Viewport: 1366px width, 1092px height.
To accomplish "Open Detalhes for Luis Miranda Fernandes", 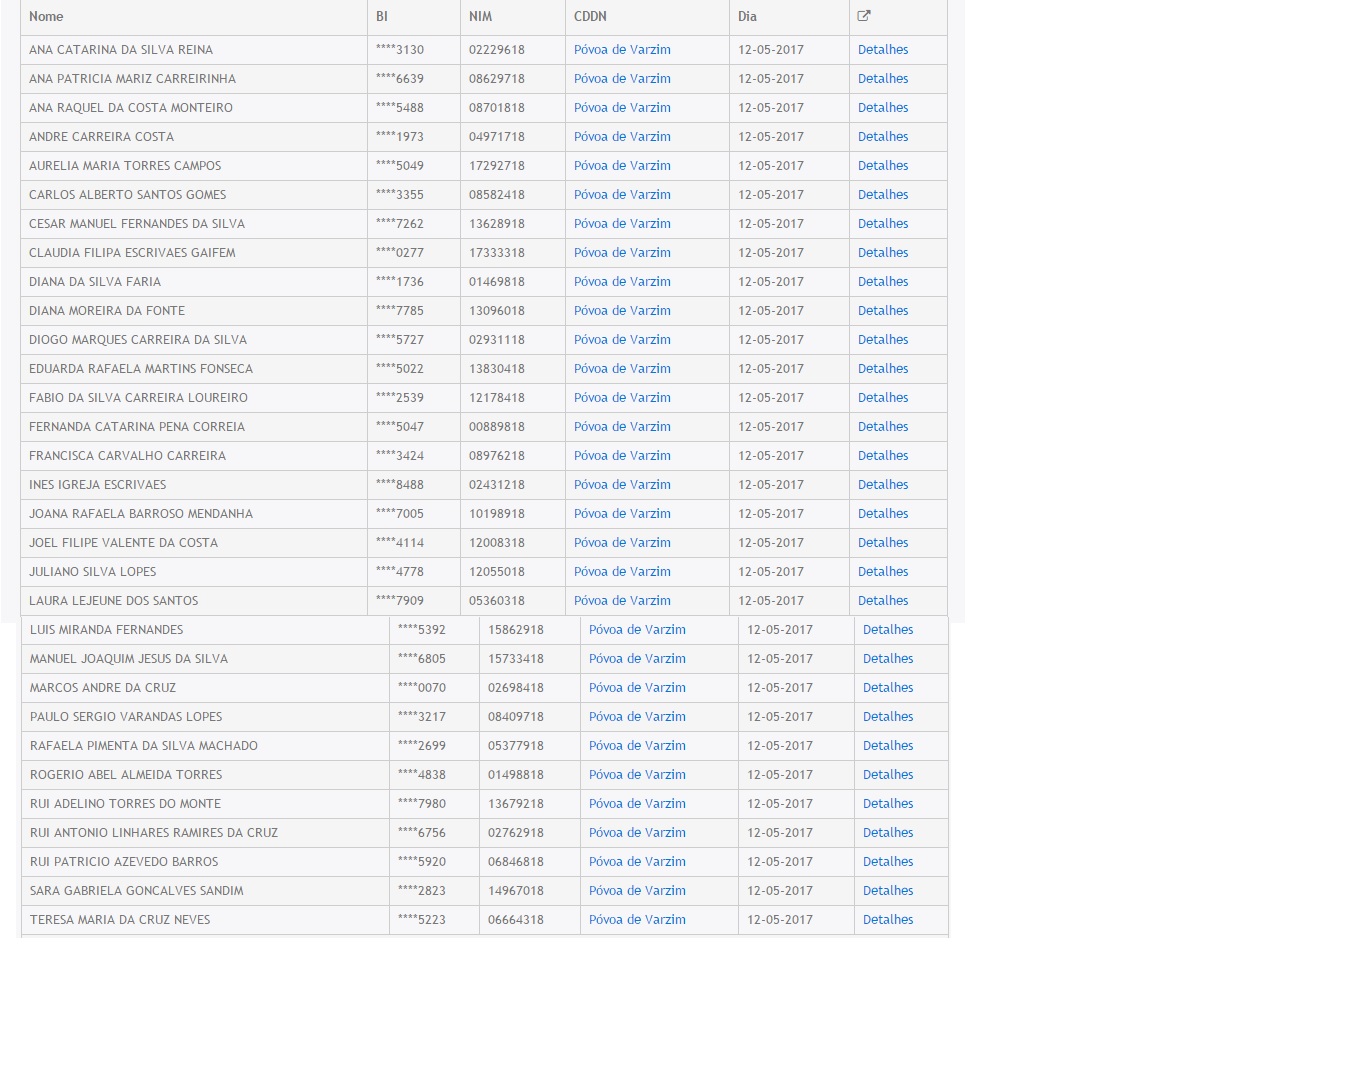I will [888, 630].
